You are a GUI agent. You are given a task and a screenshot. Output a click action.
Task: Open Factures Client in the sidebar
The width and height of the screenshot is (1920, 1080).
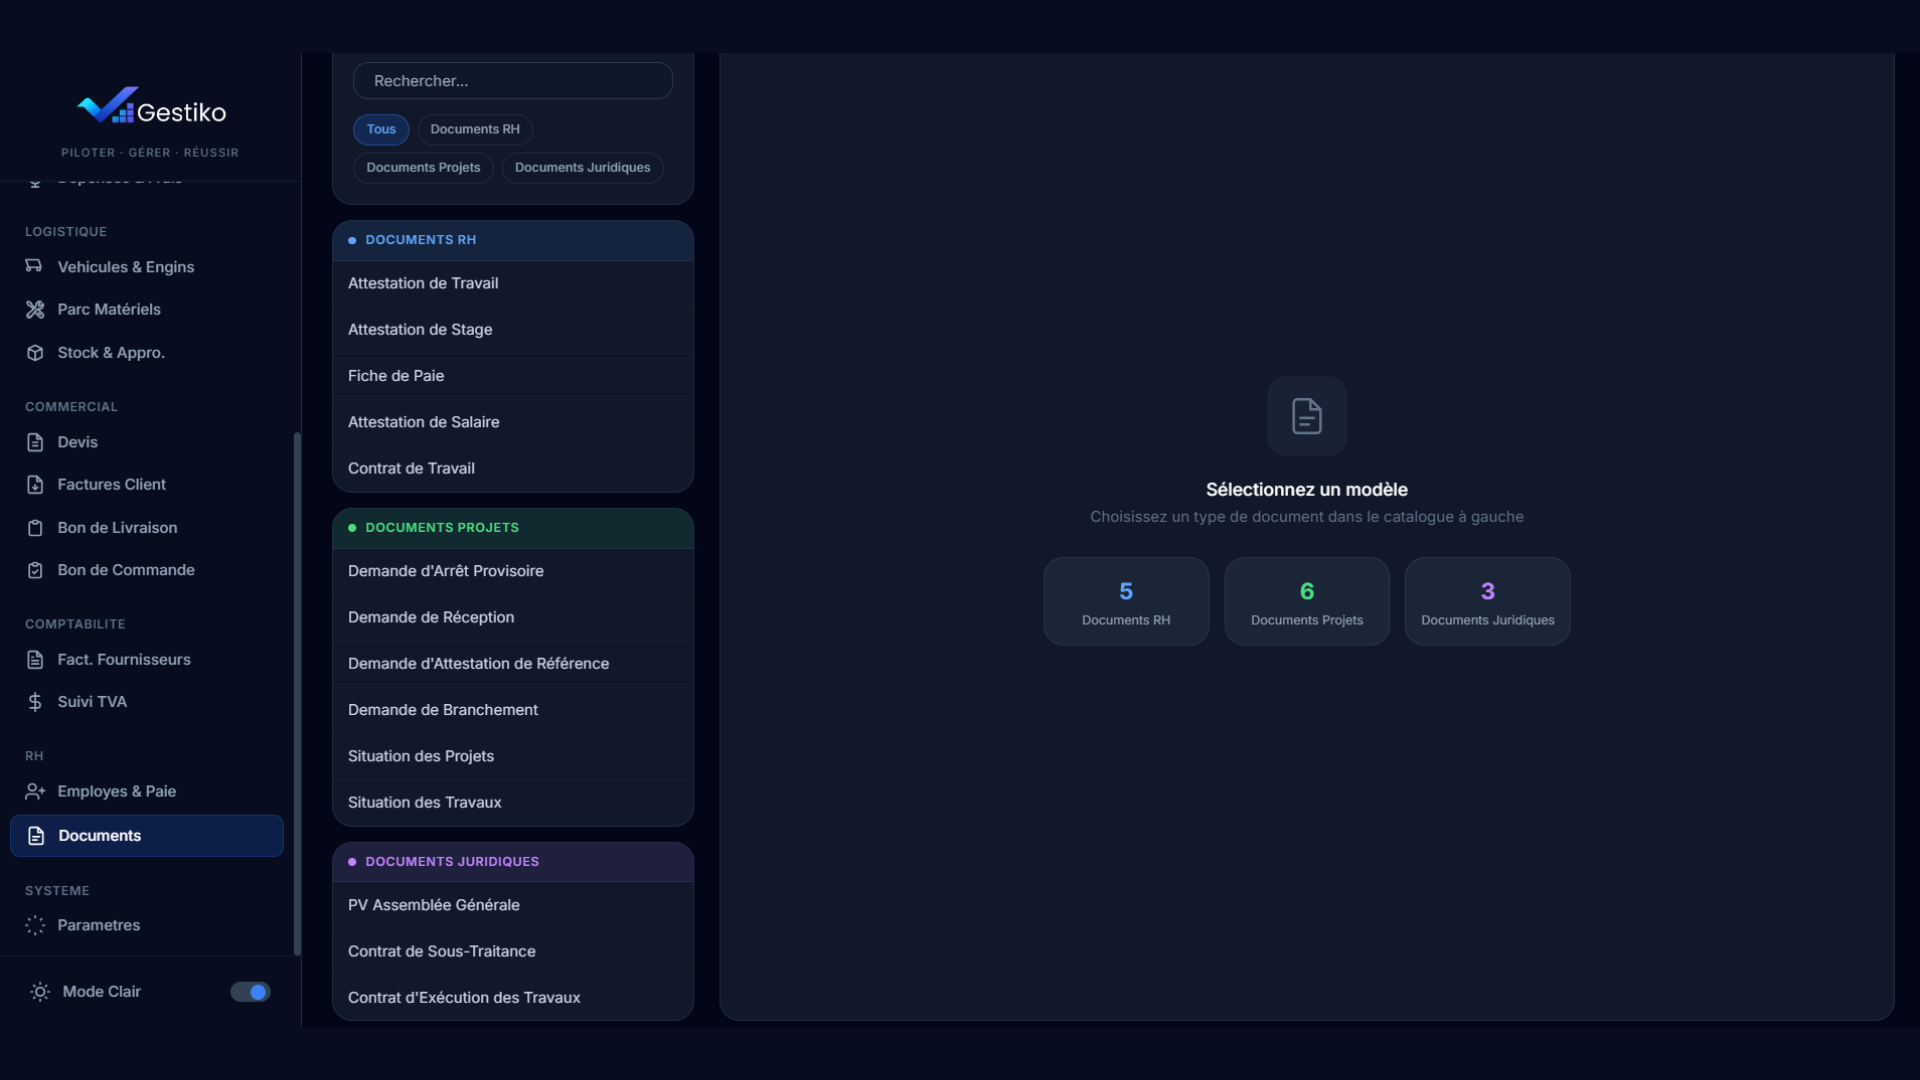click(x=111, y=484)
